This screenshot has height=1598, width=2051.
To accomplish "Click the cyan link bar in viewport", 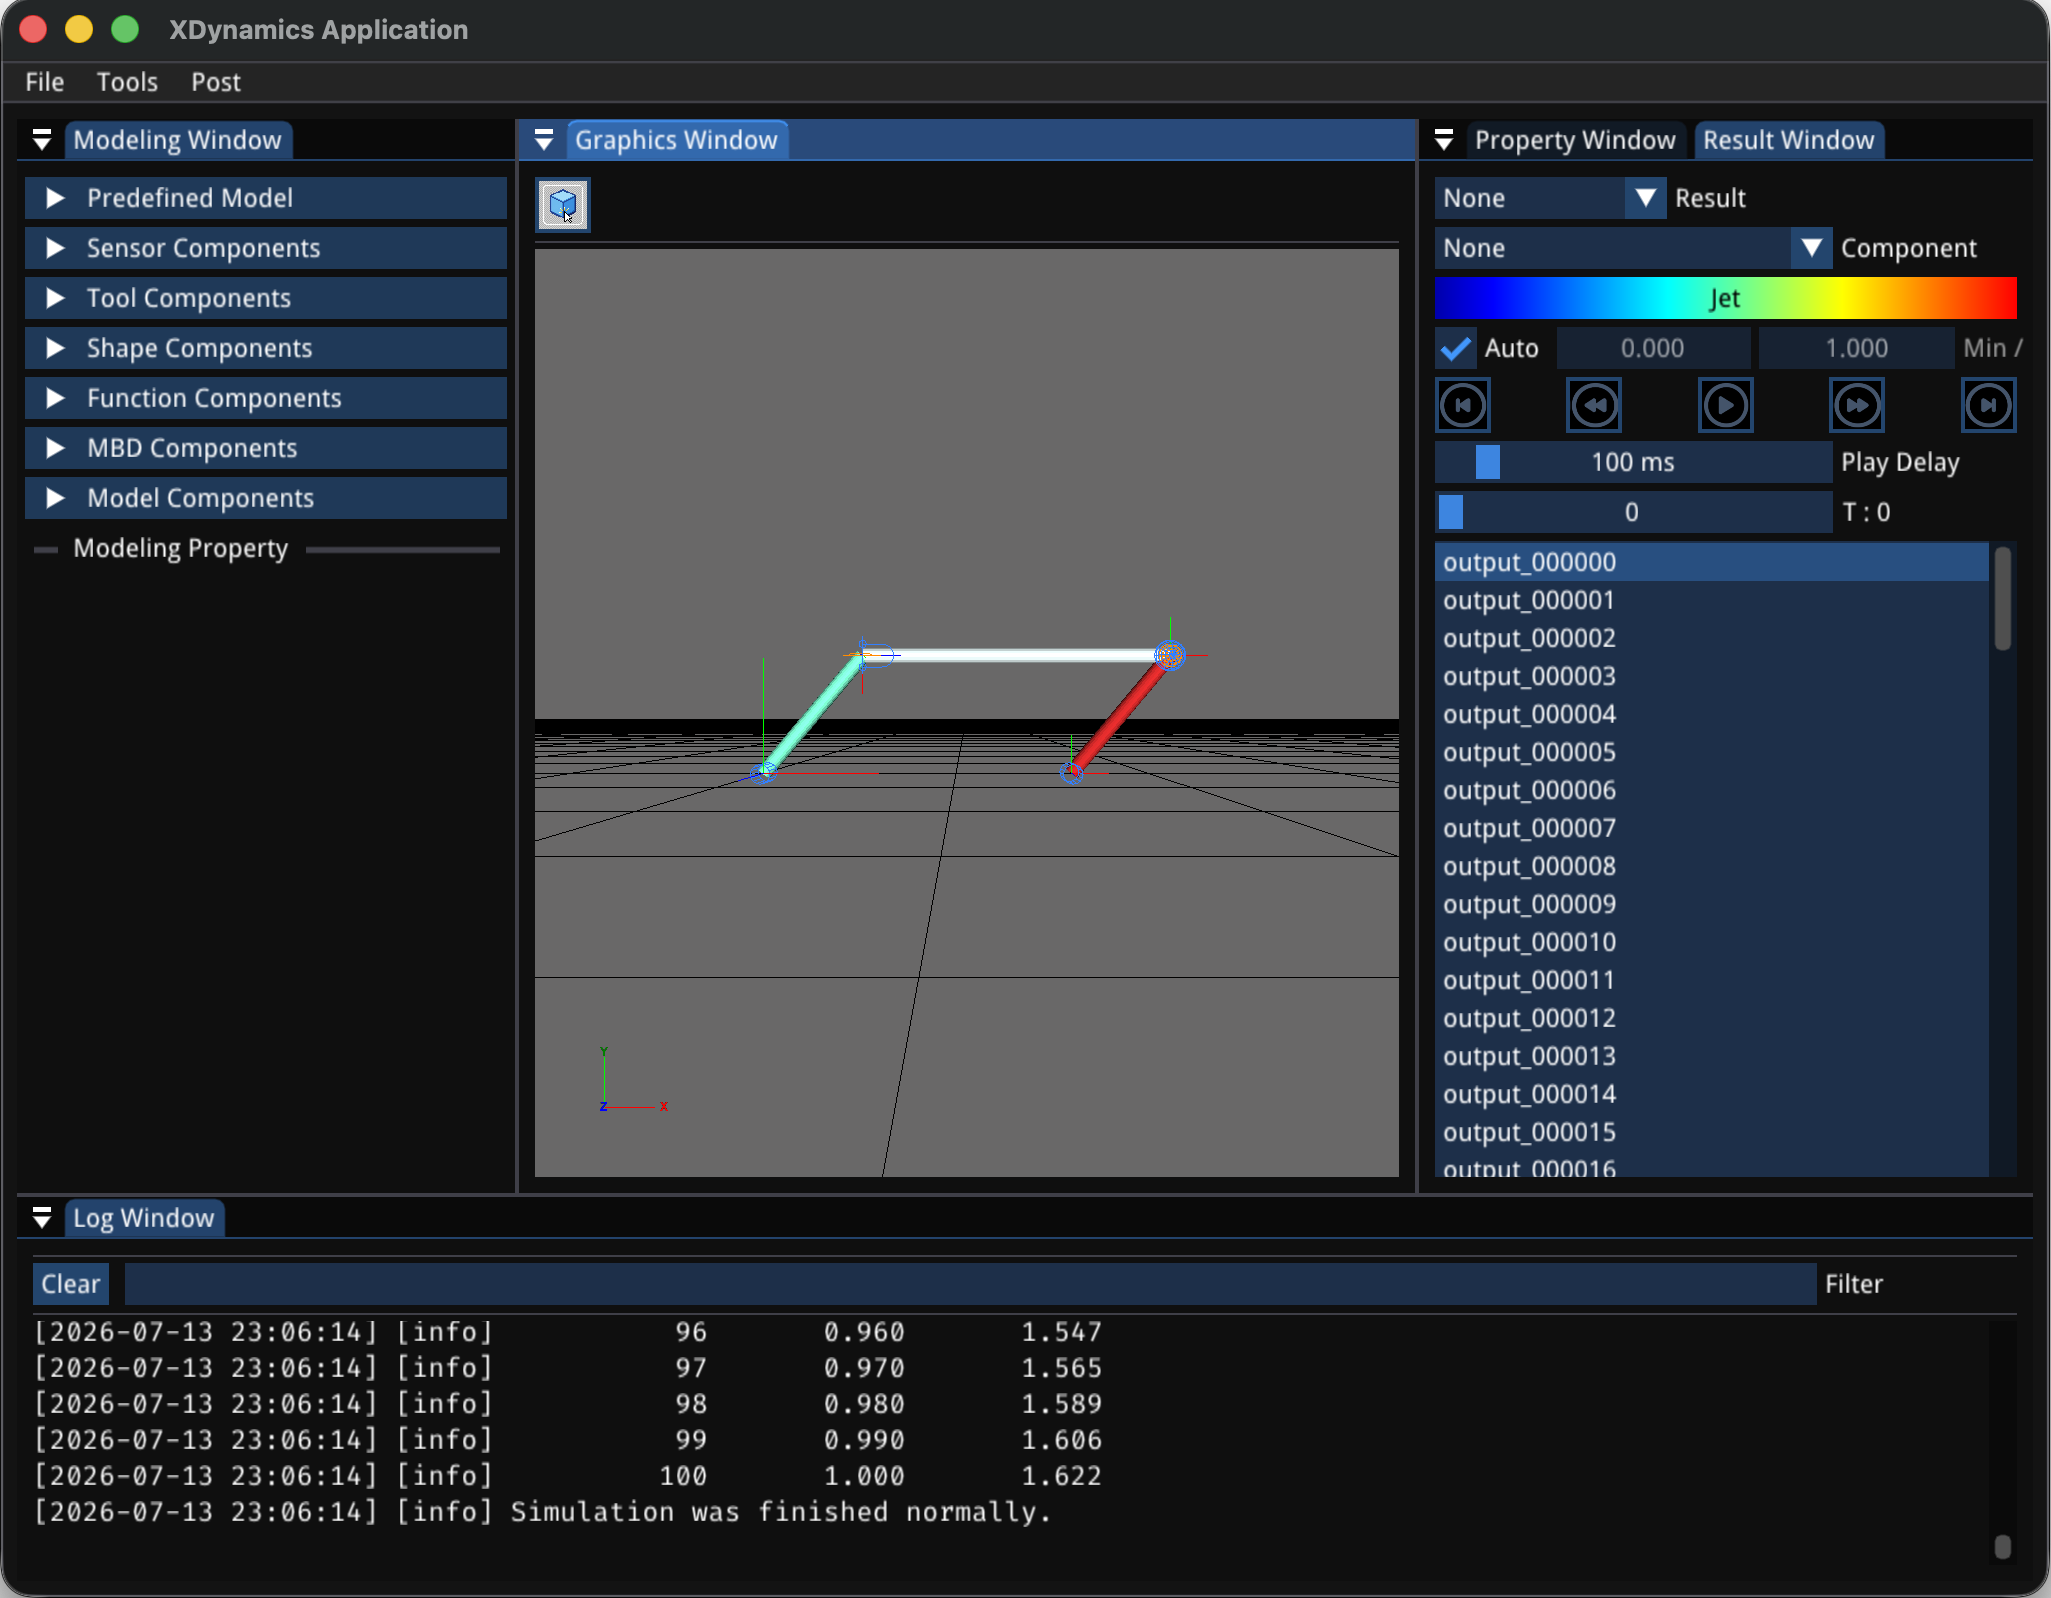I will [812, 714].
